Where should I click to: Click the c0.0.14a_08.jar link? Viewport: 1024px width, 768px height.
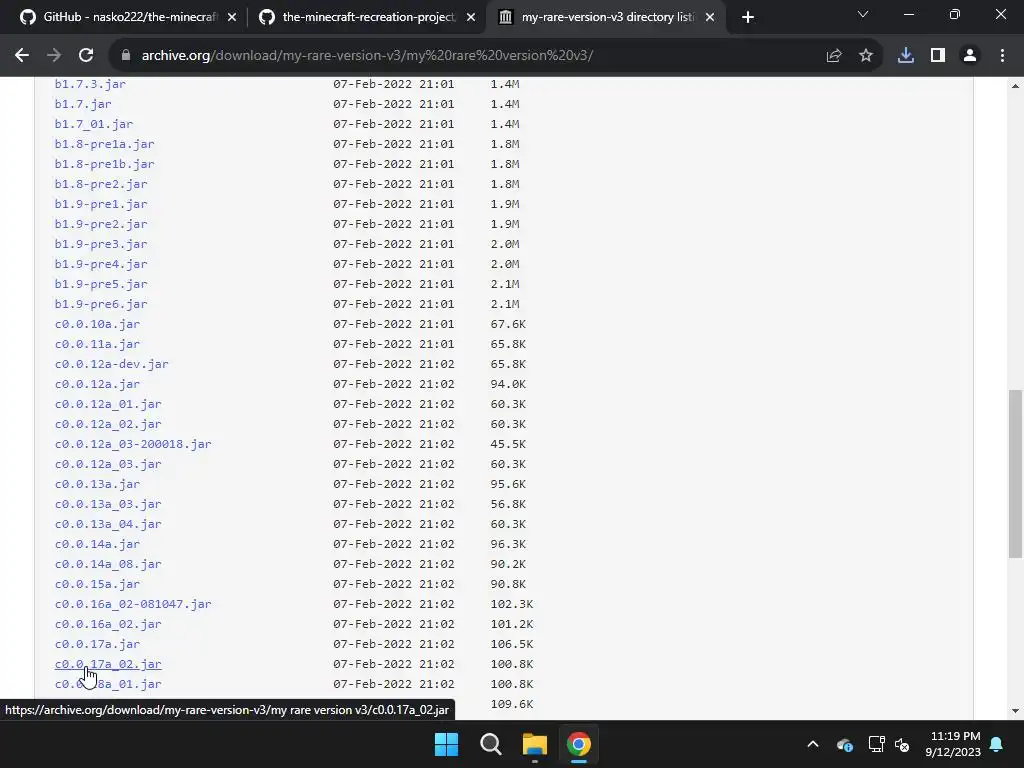tap(108, 564)
